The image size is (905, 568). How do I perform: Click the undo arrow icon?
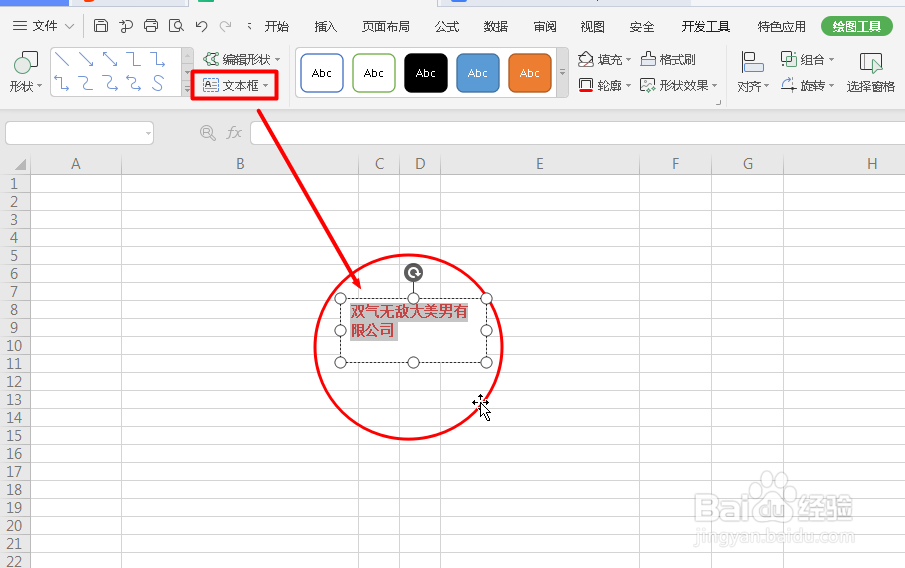coord(201,25)
